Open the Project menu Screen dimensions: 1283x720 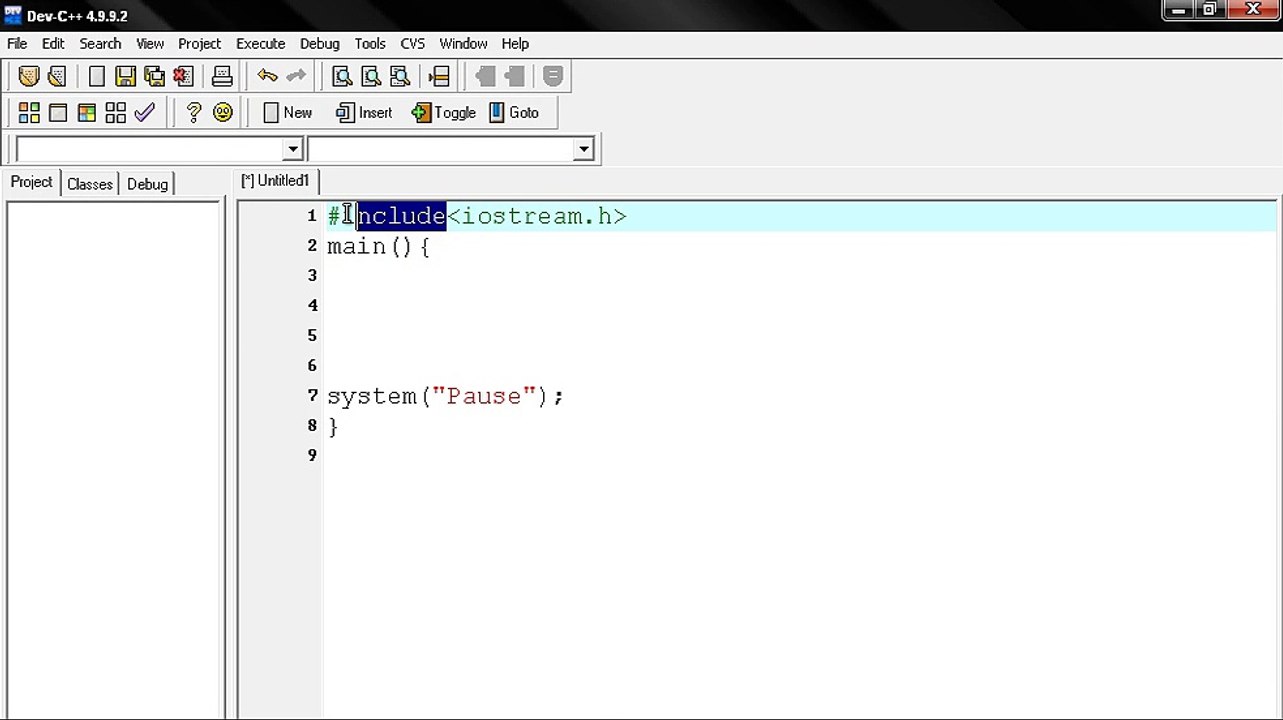199,44
